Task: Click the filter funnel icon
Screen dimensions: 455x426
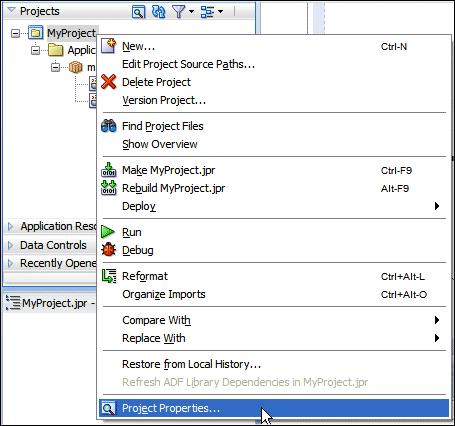Action: point(178,12)
